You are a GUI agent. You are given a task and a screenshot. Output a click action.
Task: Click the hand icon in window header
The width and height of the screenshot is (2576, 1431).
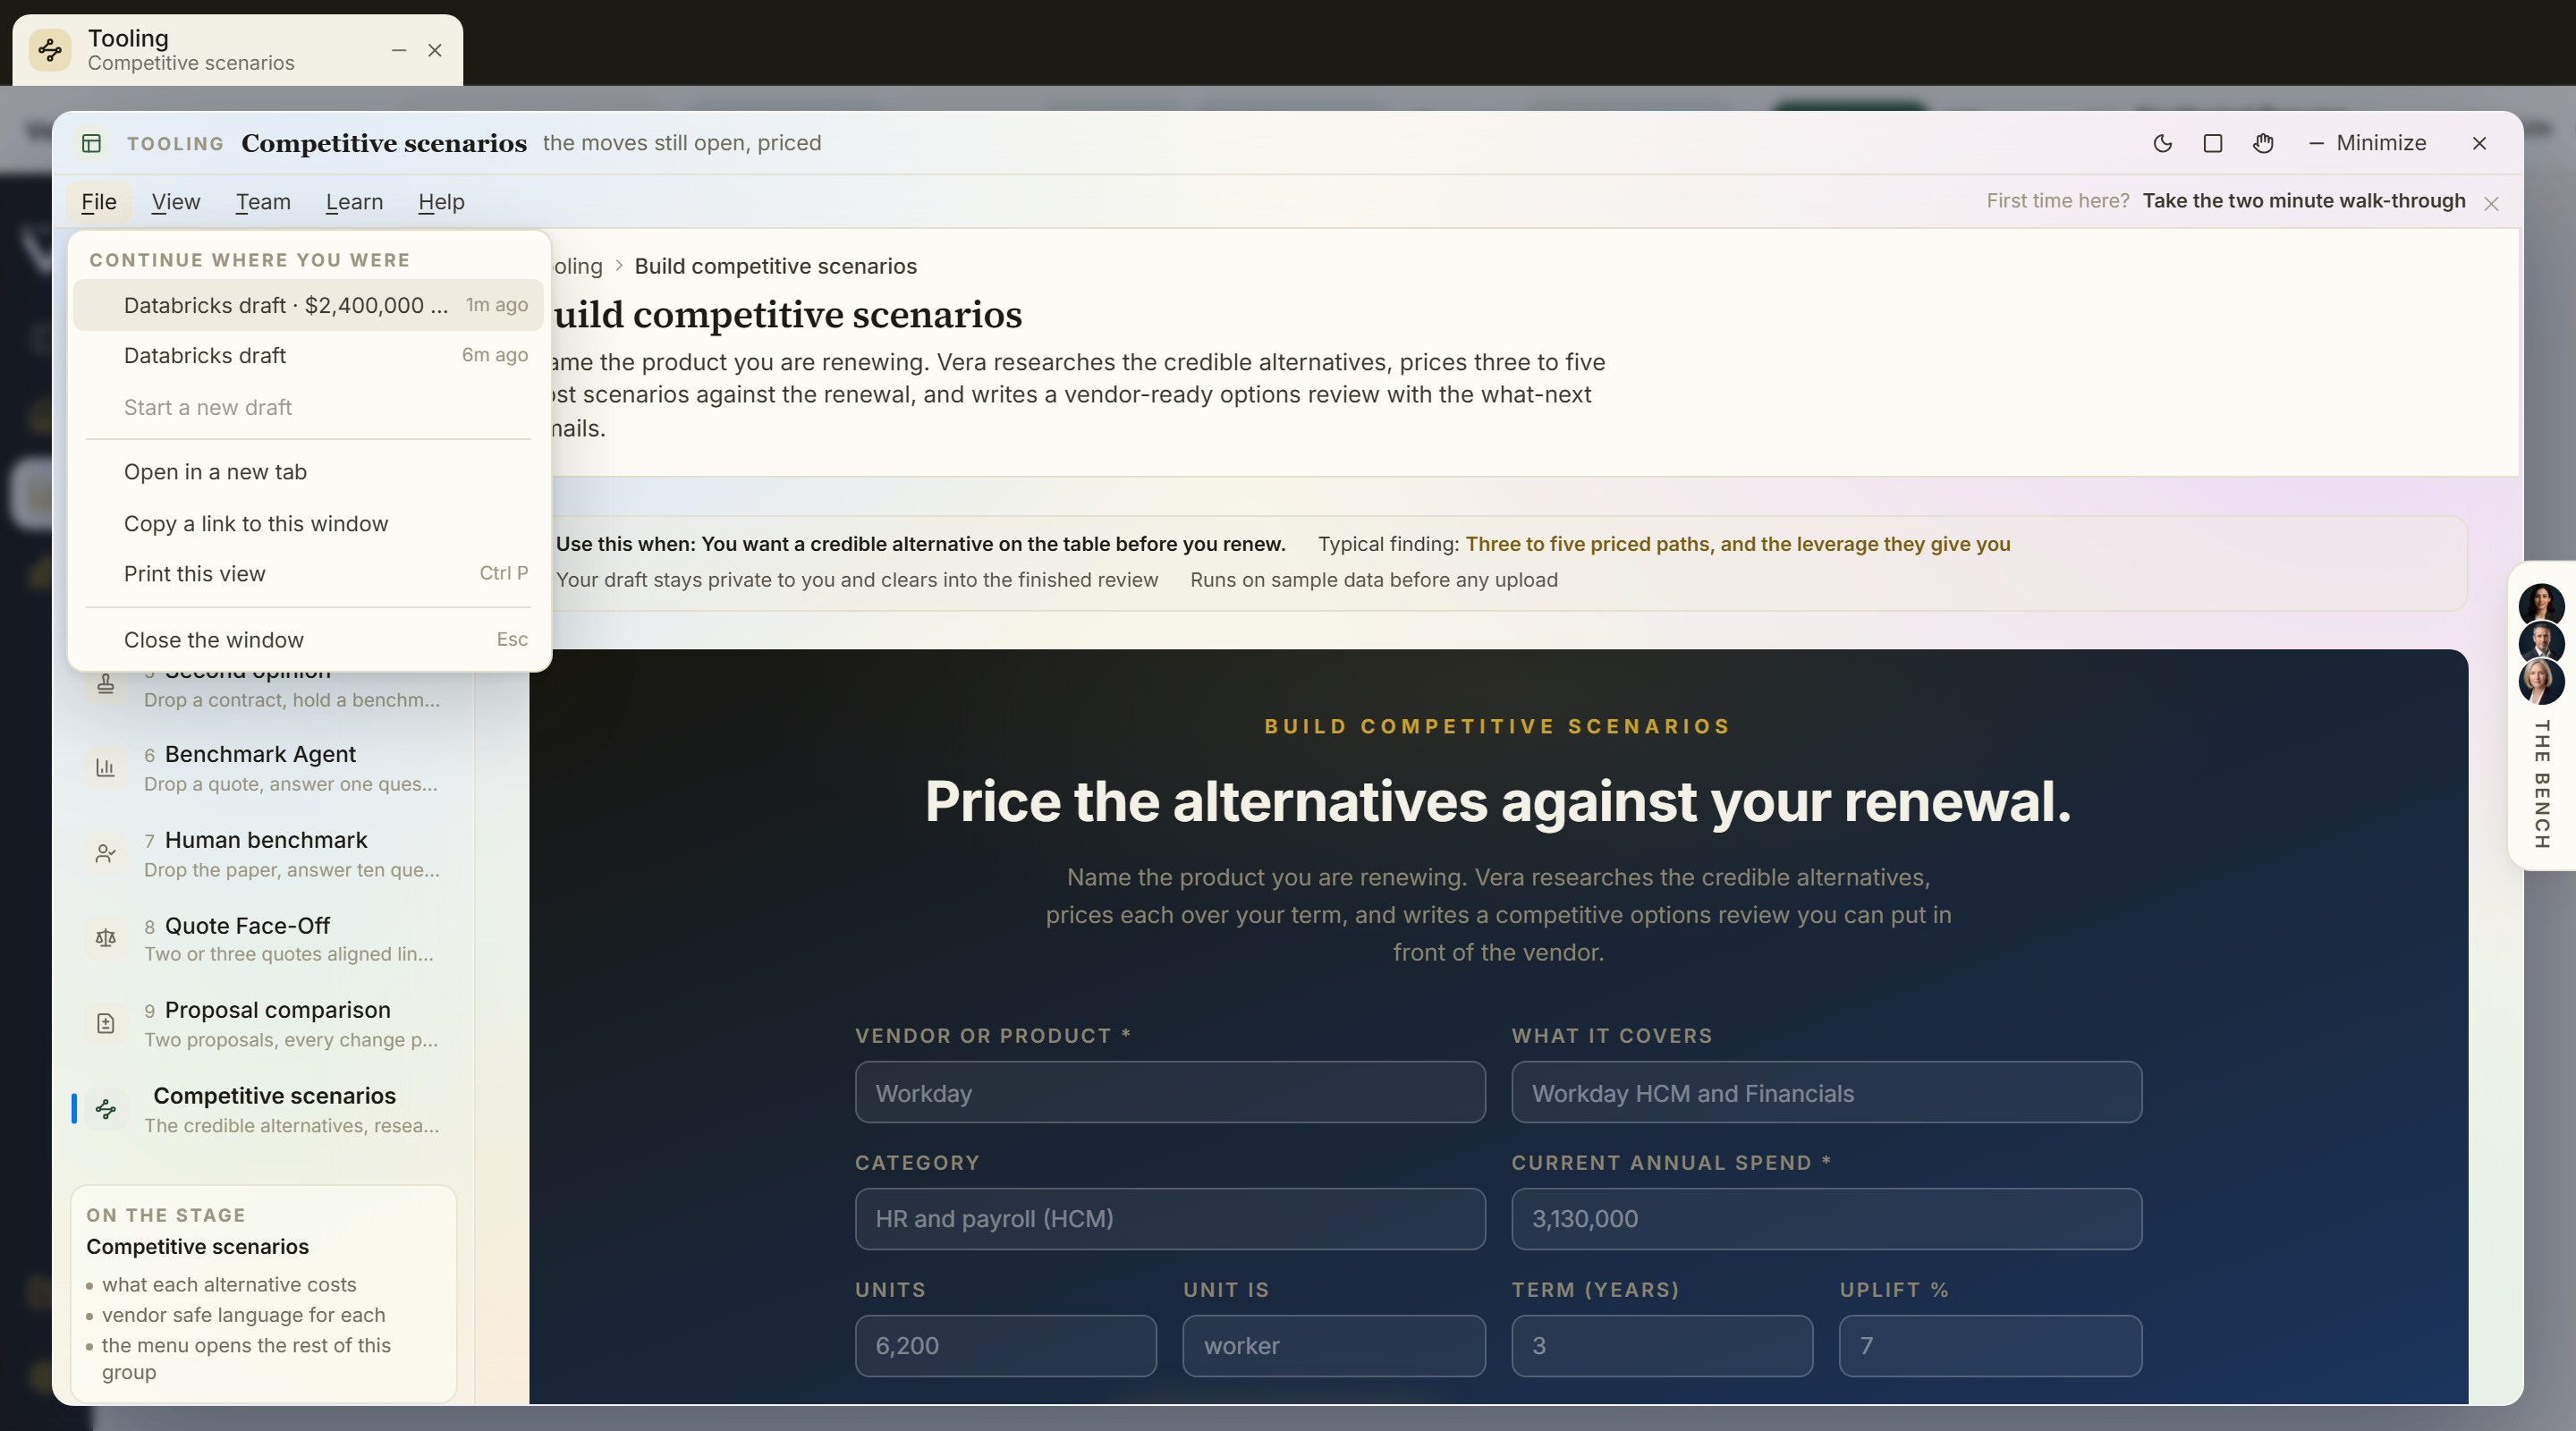(x=2263, y=143)
